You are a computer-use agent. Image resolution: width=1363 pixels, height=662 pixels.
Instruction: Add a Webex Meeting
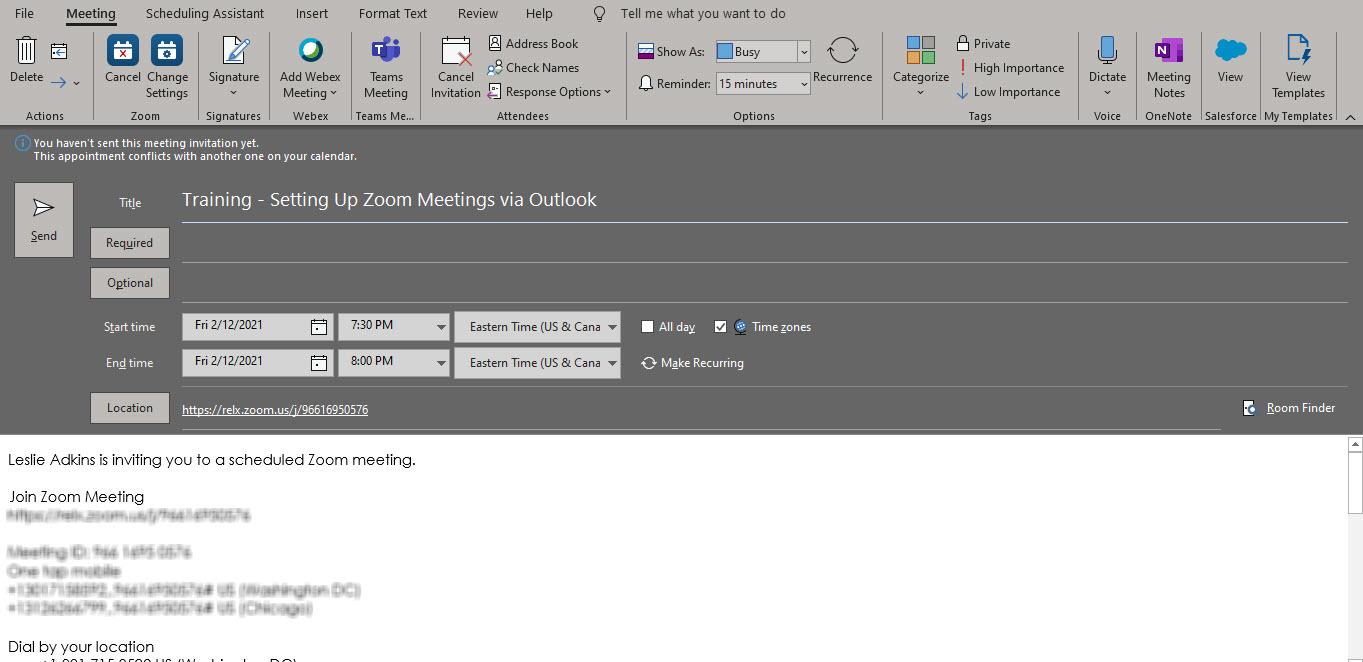point(310,67)
